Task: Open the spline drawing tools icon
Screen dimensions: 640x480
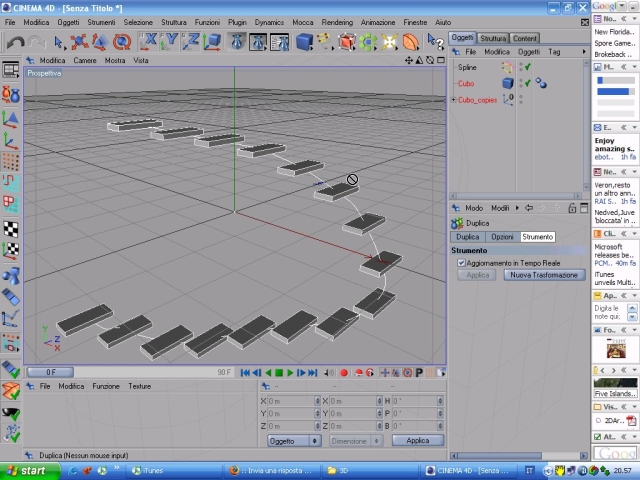Action: coord(325,42)
